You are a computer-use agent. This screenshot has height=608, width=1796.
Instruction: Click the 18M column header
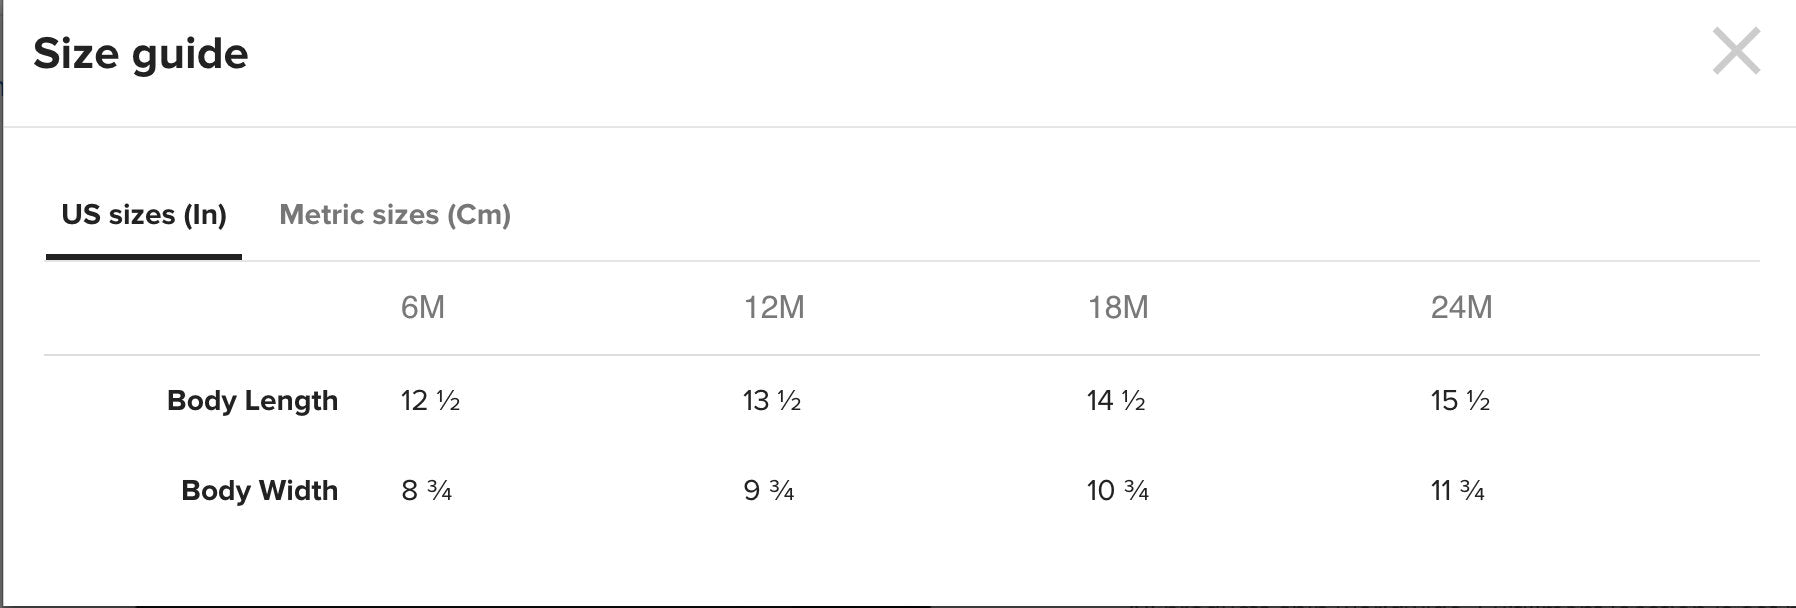[1118, 307]
